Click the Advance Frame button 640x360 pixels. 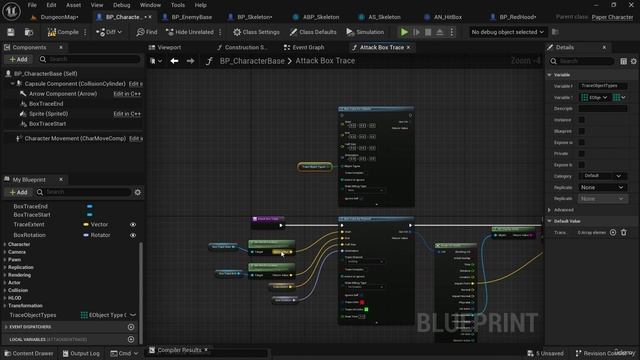tap(416, 32)
